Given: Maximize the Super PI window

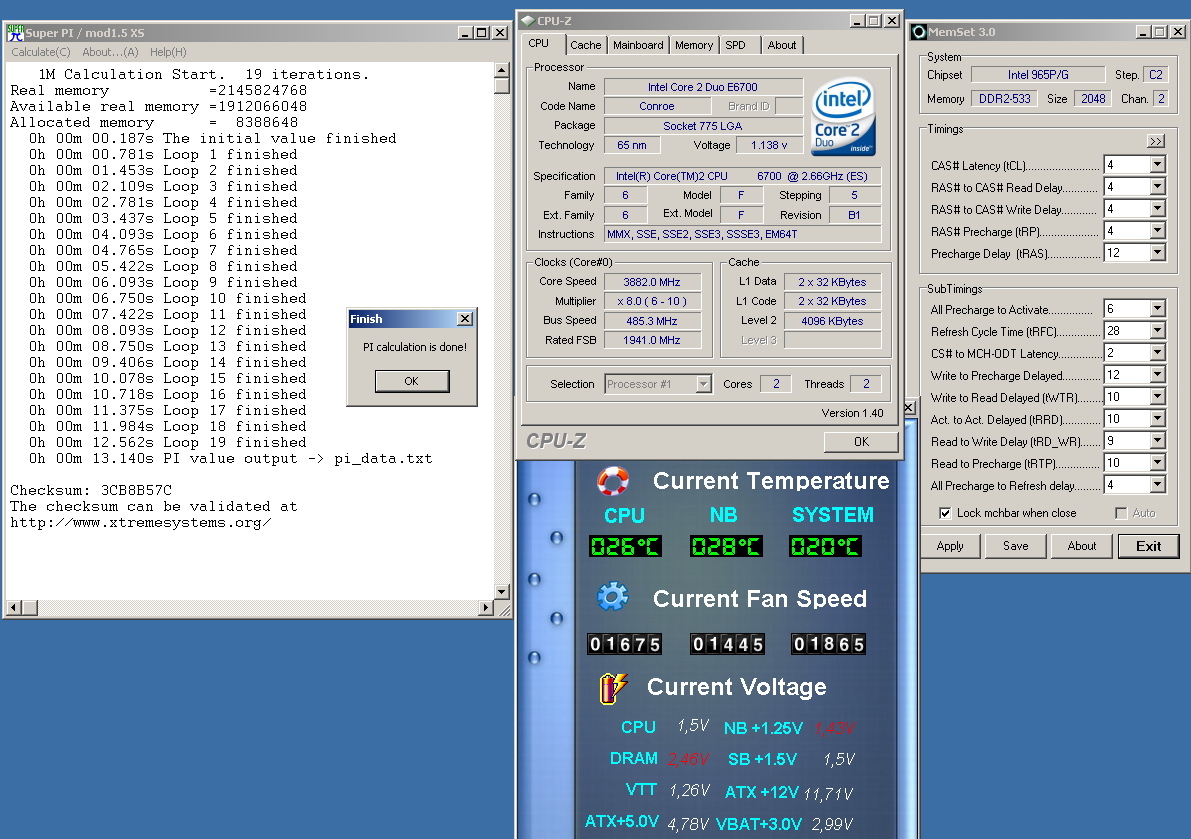Looking at the screenshot, I should 482,33.
